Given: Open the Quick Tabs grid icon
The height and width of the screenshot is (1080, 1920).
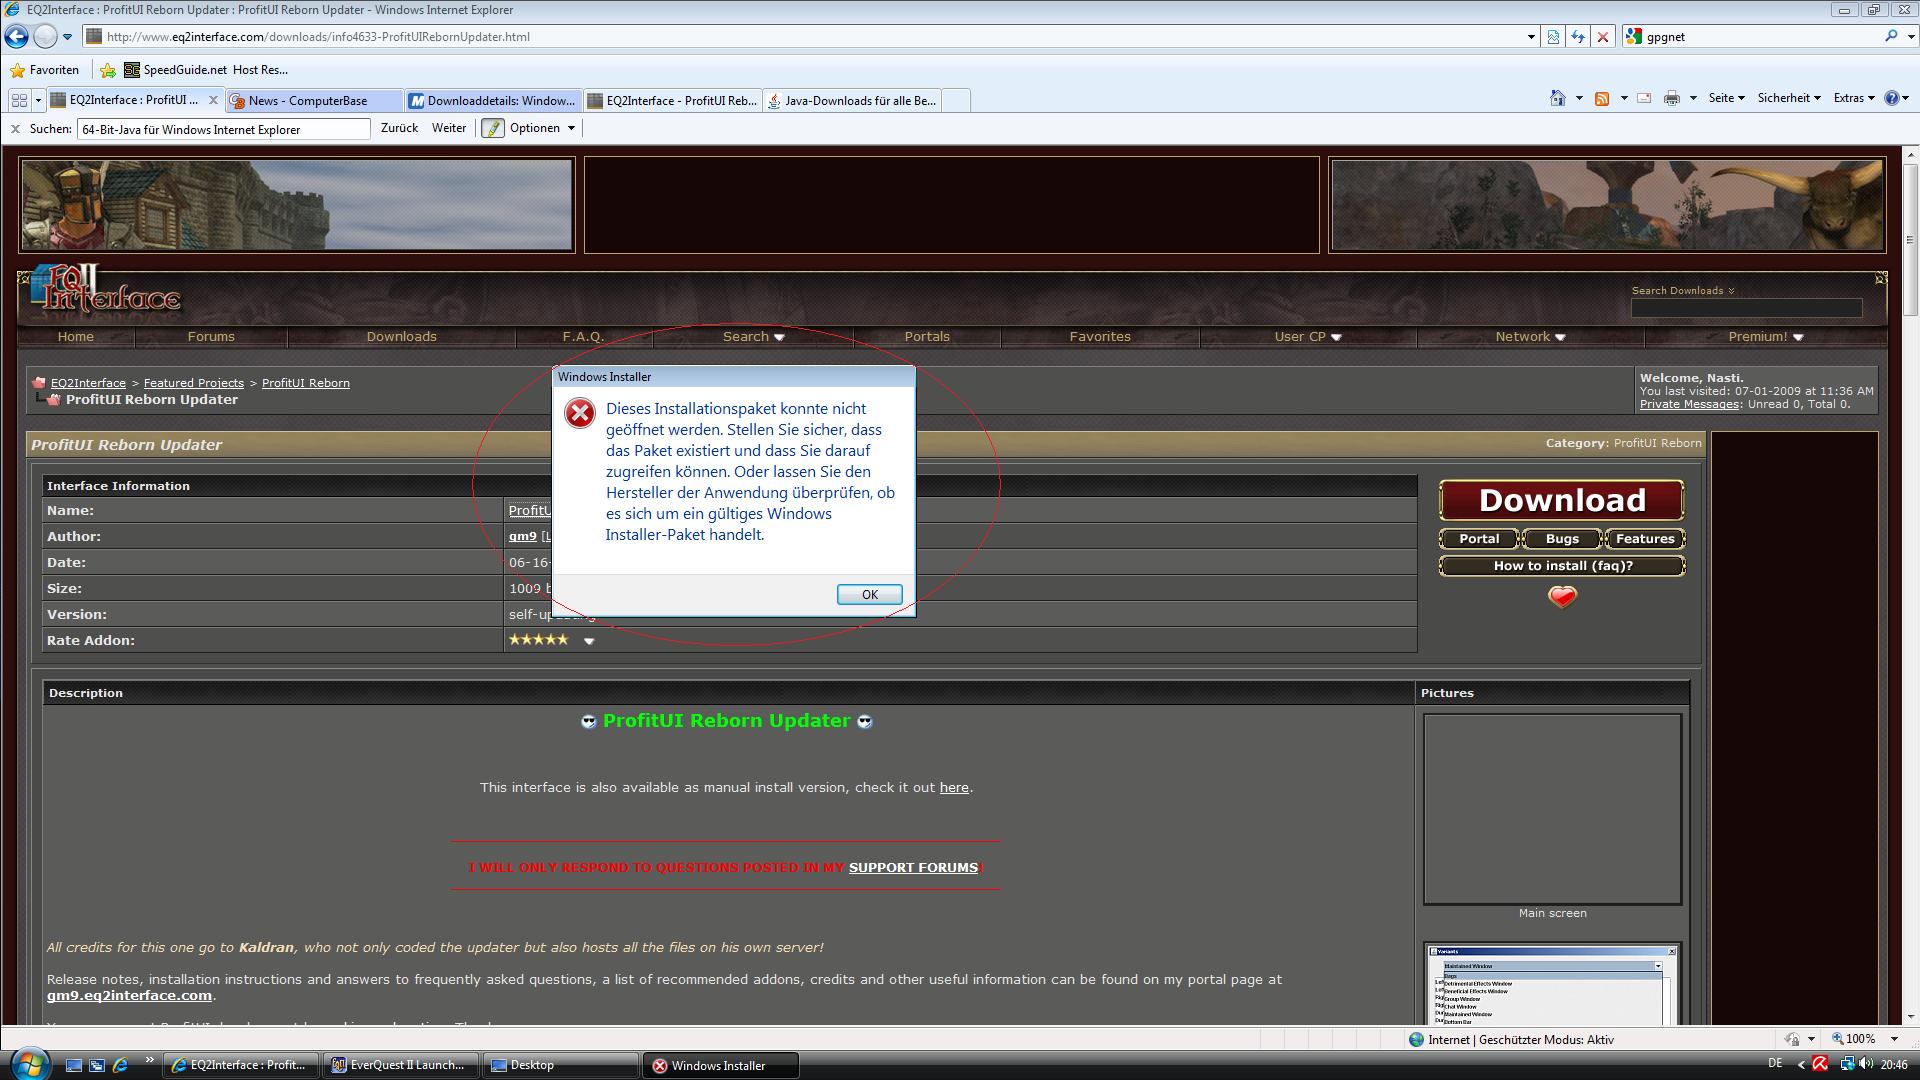Looking at the screenshot, I should [x=19, y=100].
